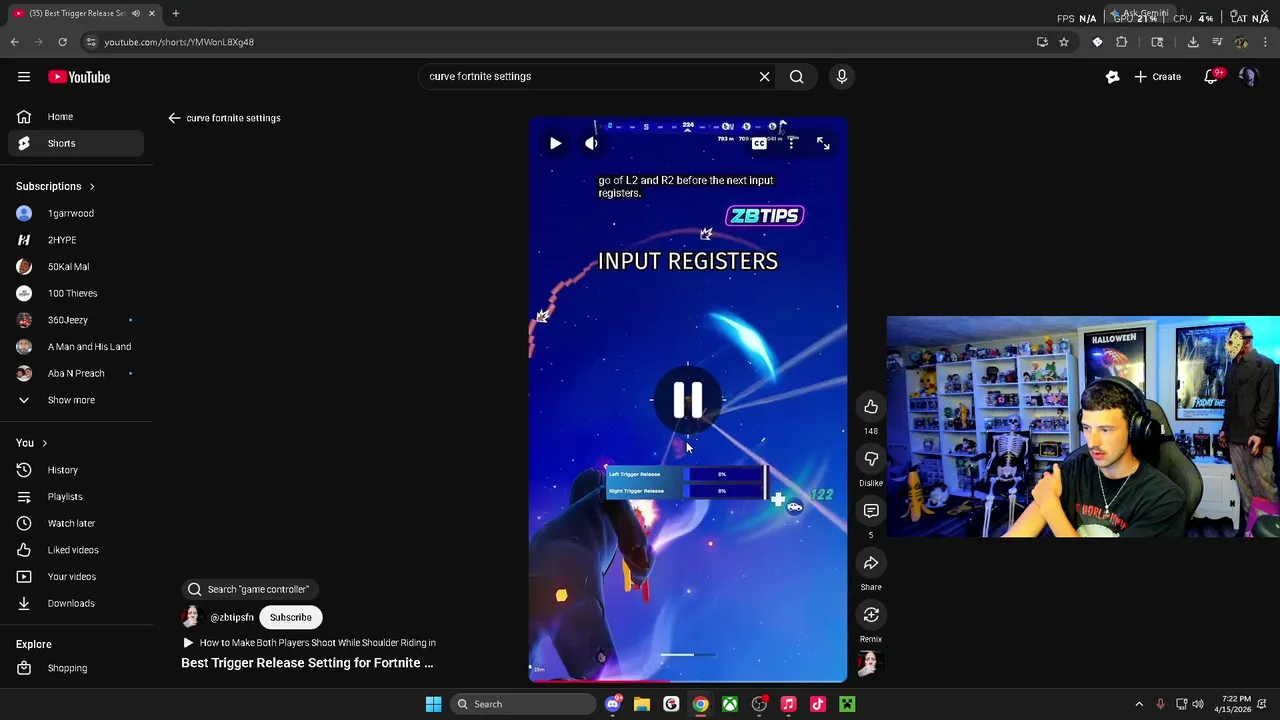Open the YouTube account avatar menu

(x=1248, y=76)
